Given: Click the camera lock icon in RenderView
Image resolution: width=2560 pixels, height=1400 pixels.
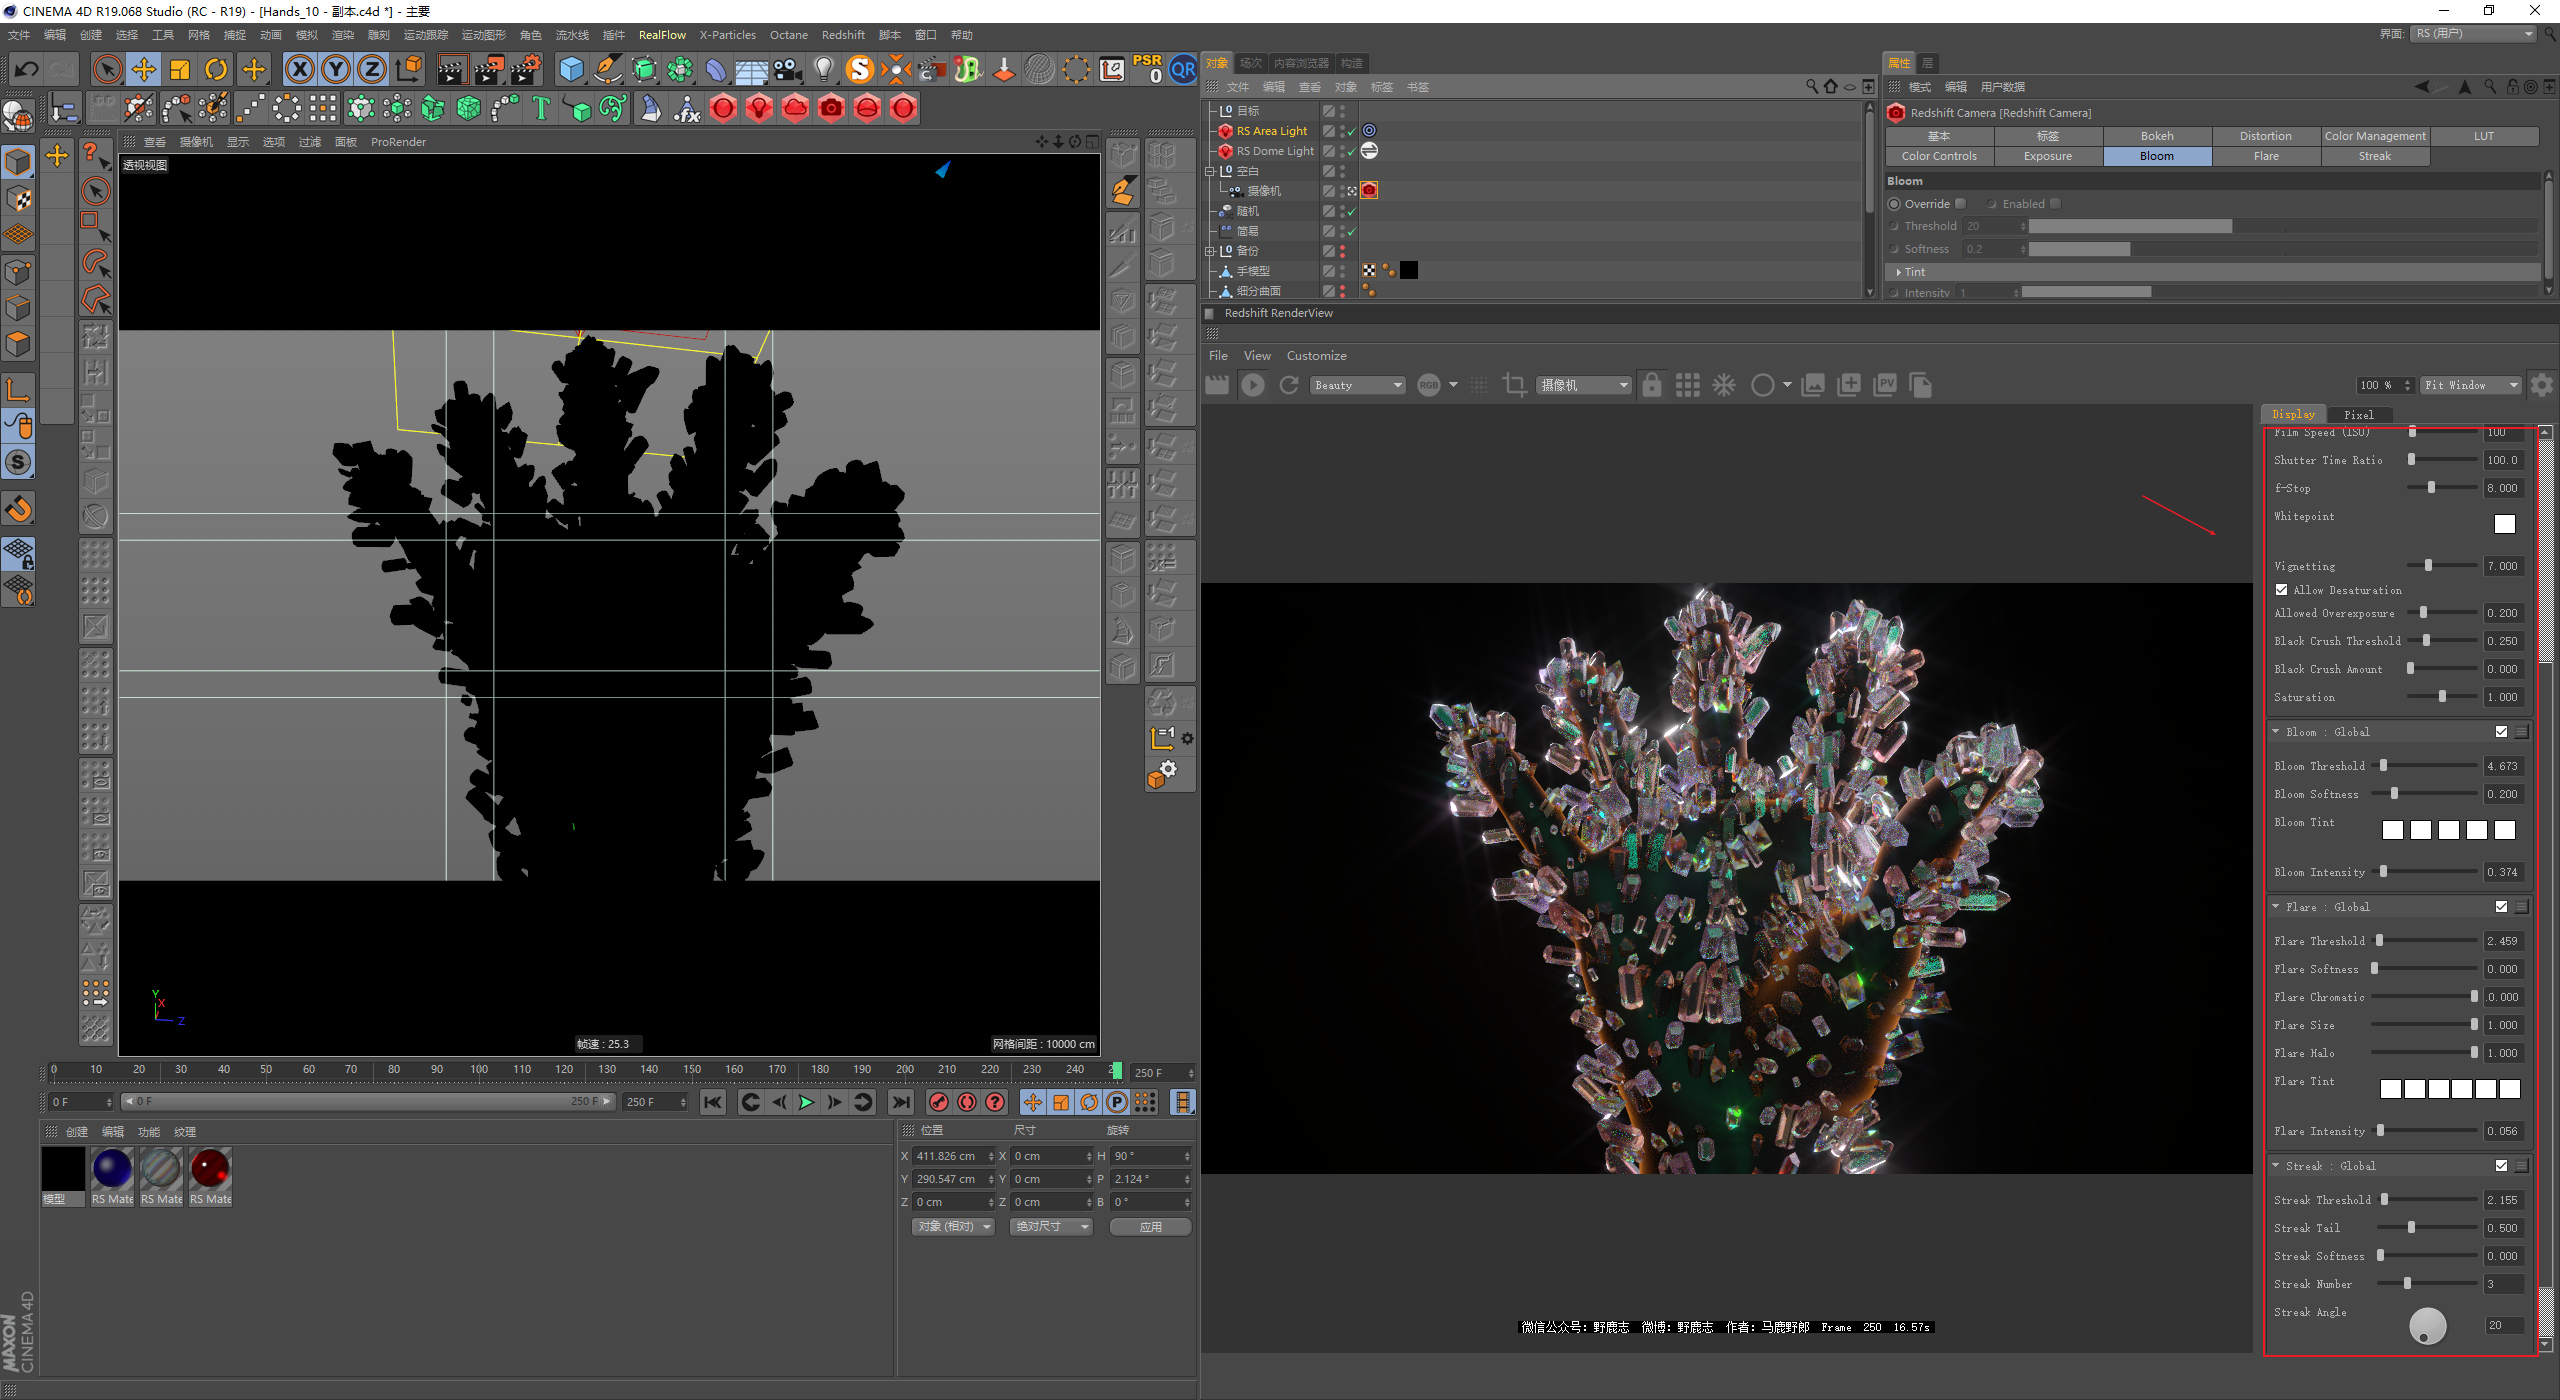Looking at the screenshot, I should coord(1651,385).
